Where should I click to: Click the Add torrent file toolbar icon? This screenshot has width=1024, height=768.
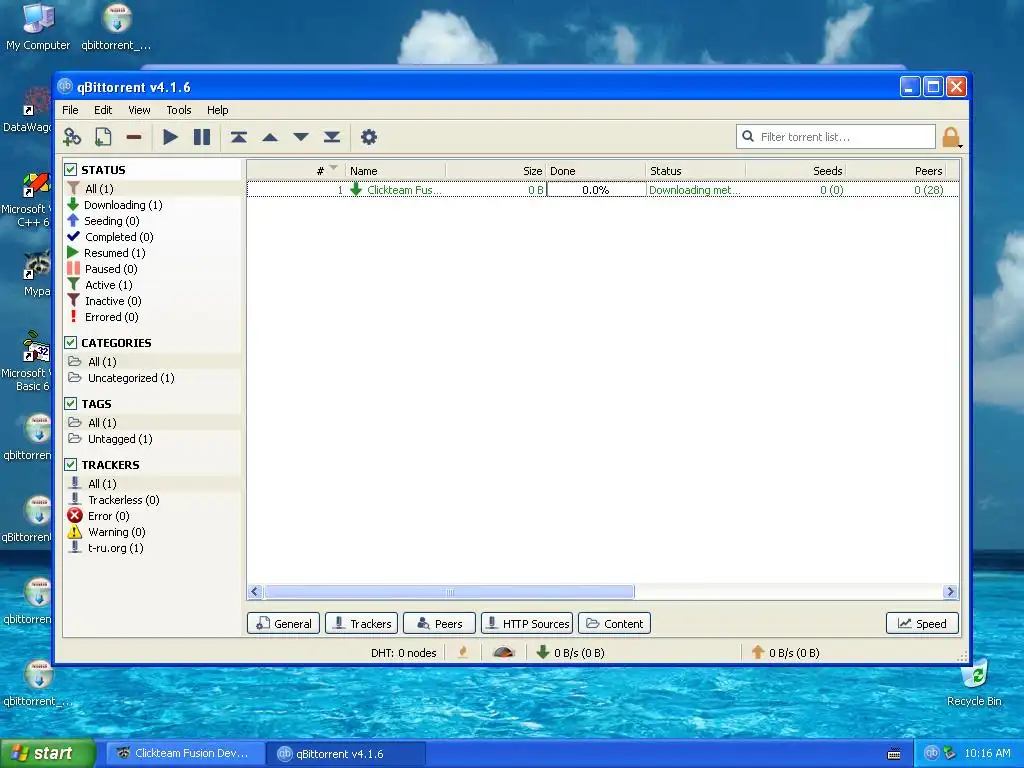pyautogui.click(x=103, y=137)
